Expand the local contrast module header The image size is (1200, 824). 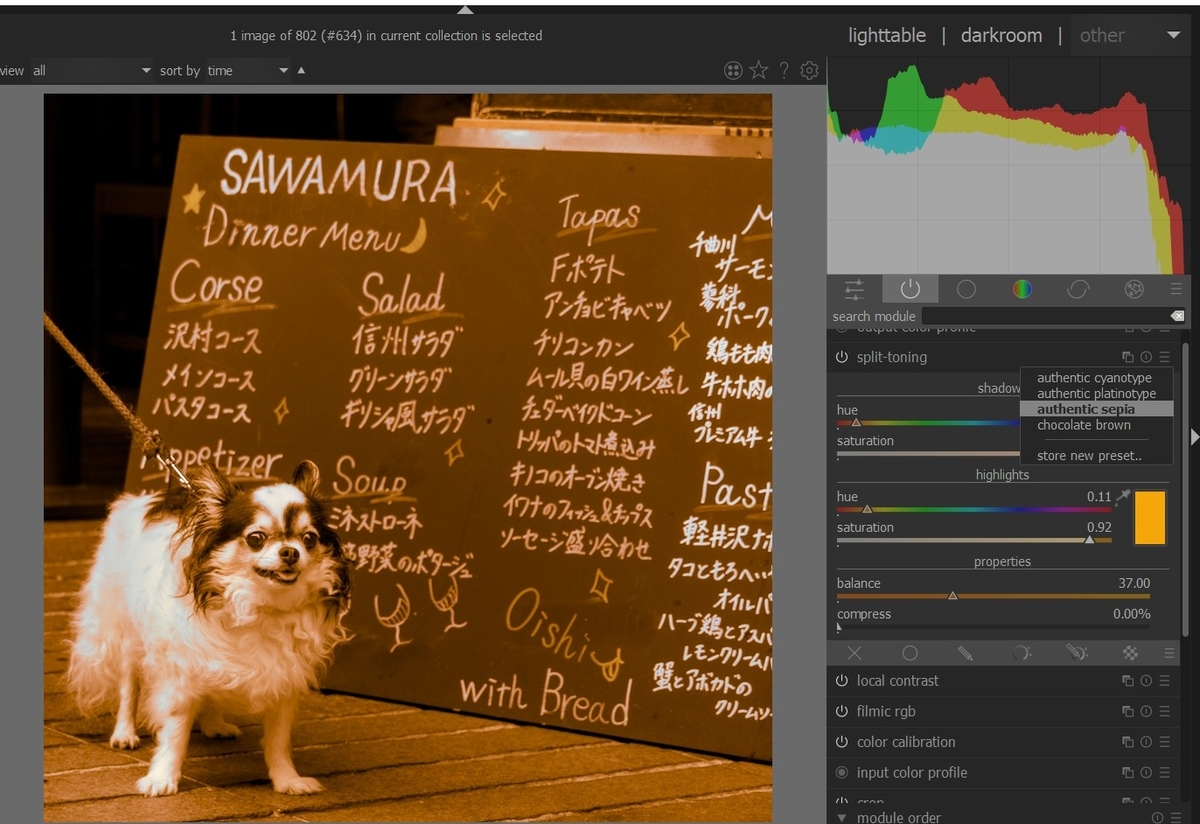click(898, 681)
